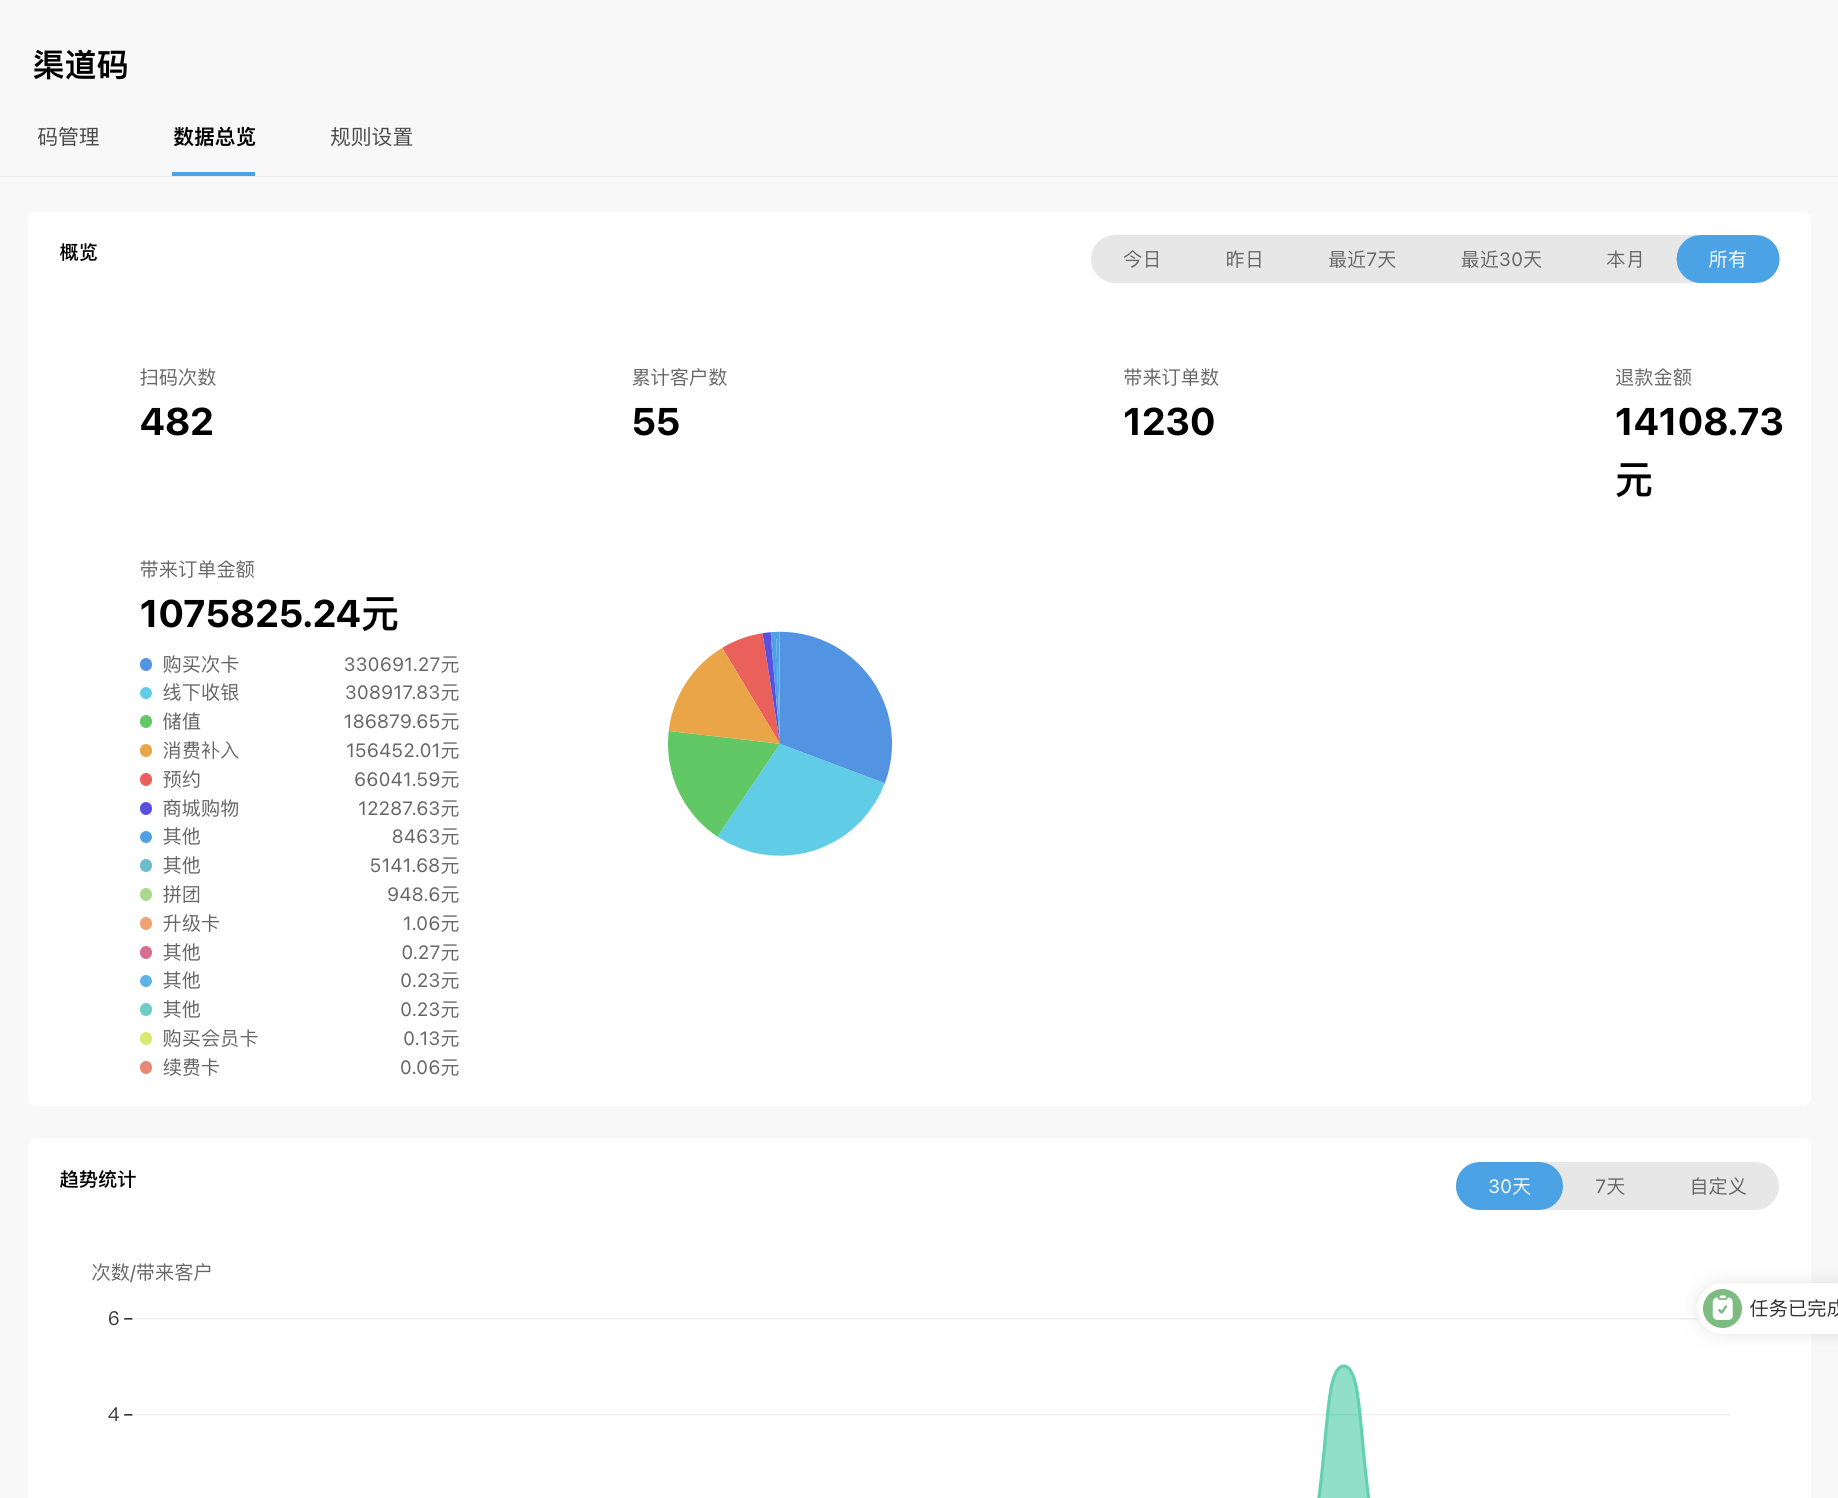The height and width of the screenshot is (1498, 1838).
Task: Select the 所有 time range
Action: [1727, 259]
